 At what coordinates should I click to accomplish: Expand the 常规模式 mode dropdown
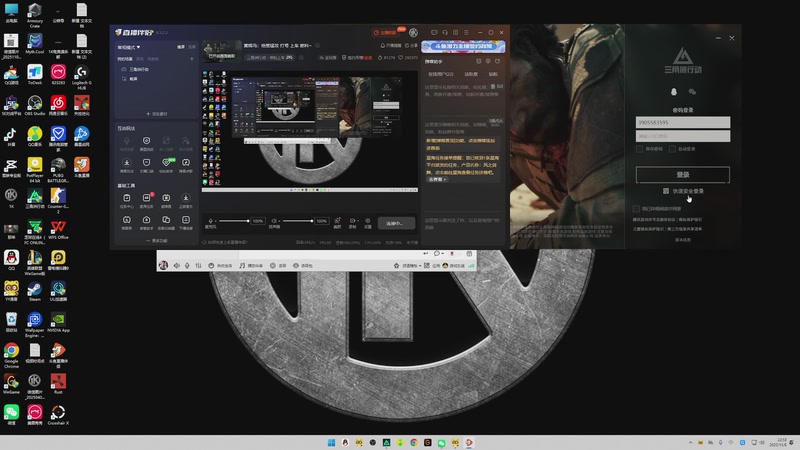(129, 47)
